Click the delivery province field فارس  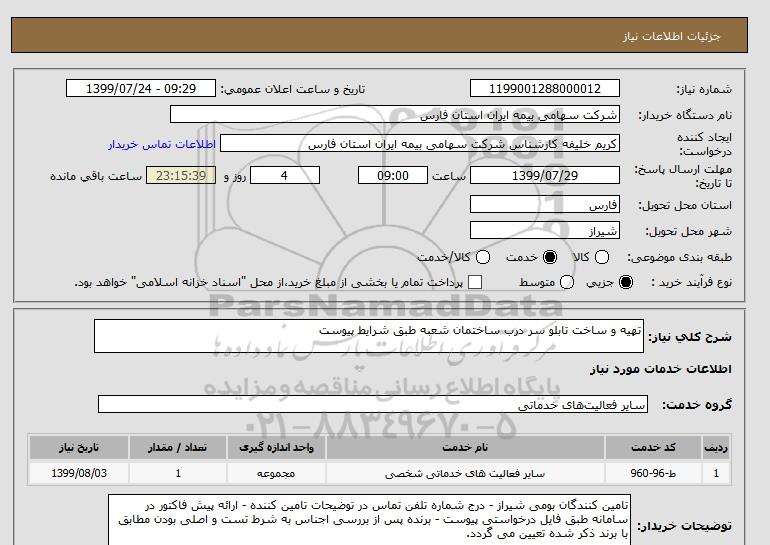tap(545, 204)
